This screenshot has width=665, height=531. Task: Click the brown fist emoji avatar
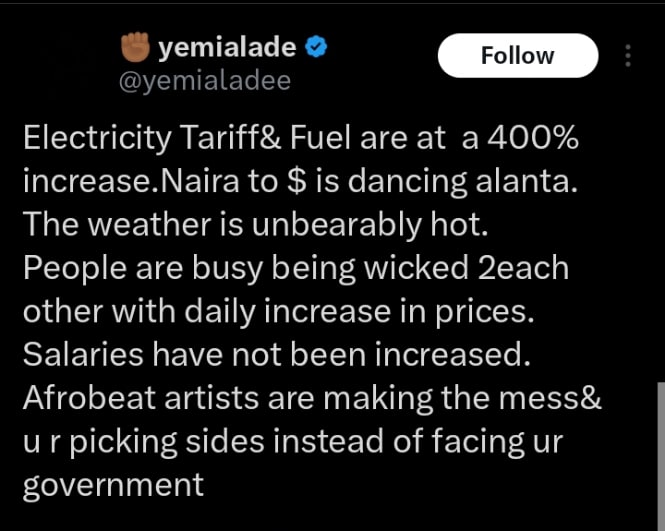134,47
